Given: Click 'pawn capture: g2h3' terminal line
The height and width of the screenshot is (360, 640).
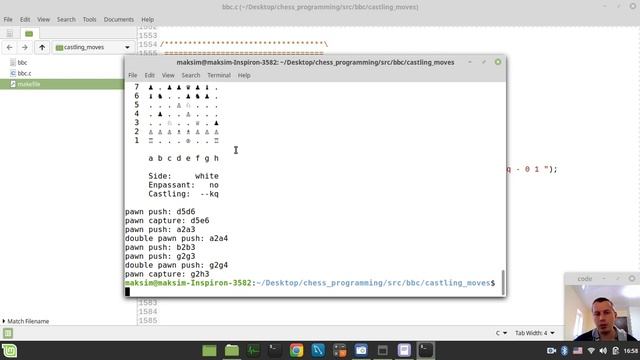Looking at the screenshot, I should (167, 274).
